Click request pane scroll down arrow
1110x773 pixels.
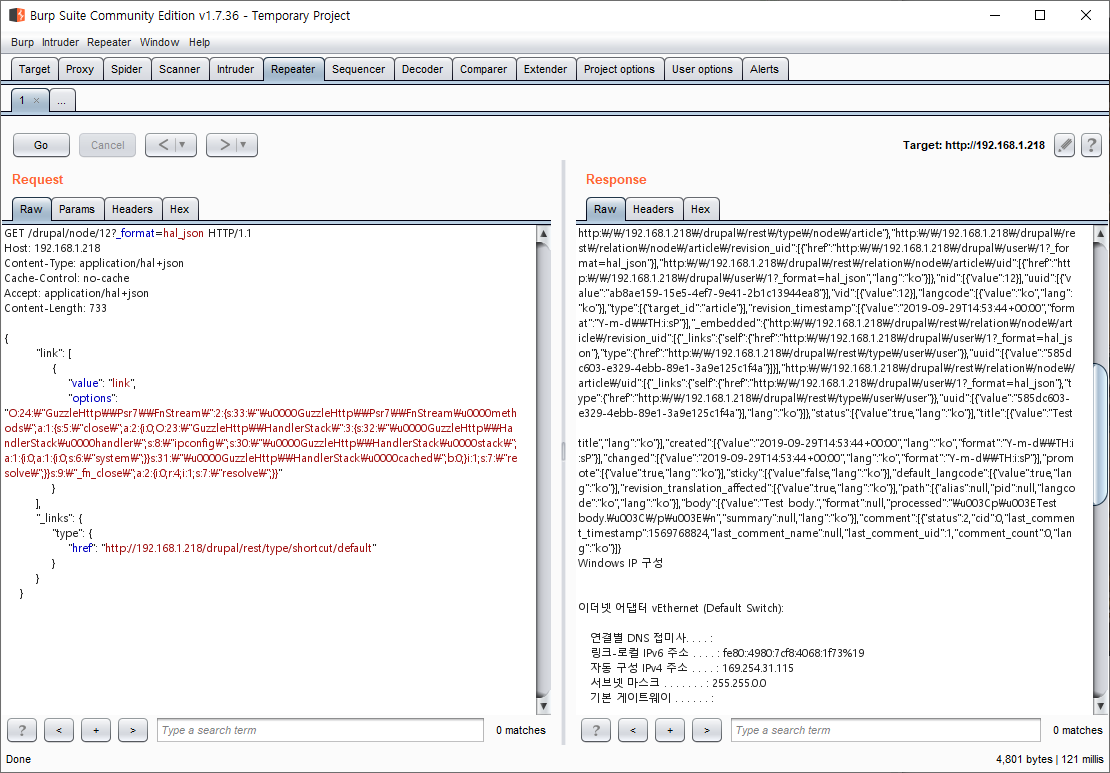(544, 706)
